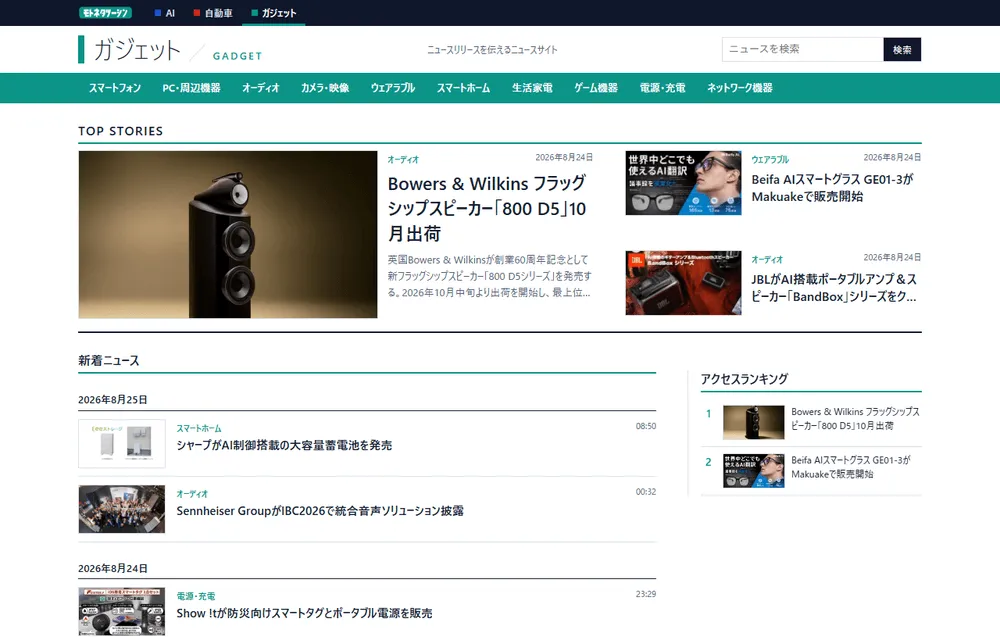Open ranking 2 Beifa glasses thumbnail
This screenshot has width=1000, height=641.
tap(754, 471)
